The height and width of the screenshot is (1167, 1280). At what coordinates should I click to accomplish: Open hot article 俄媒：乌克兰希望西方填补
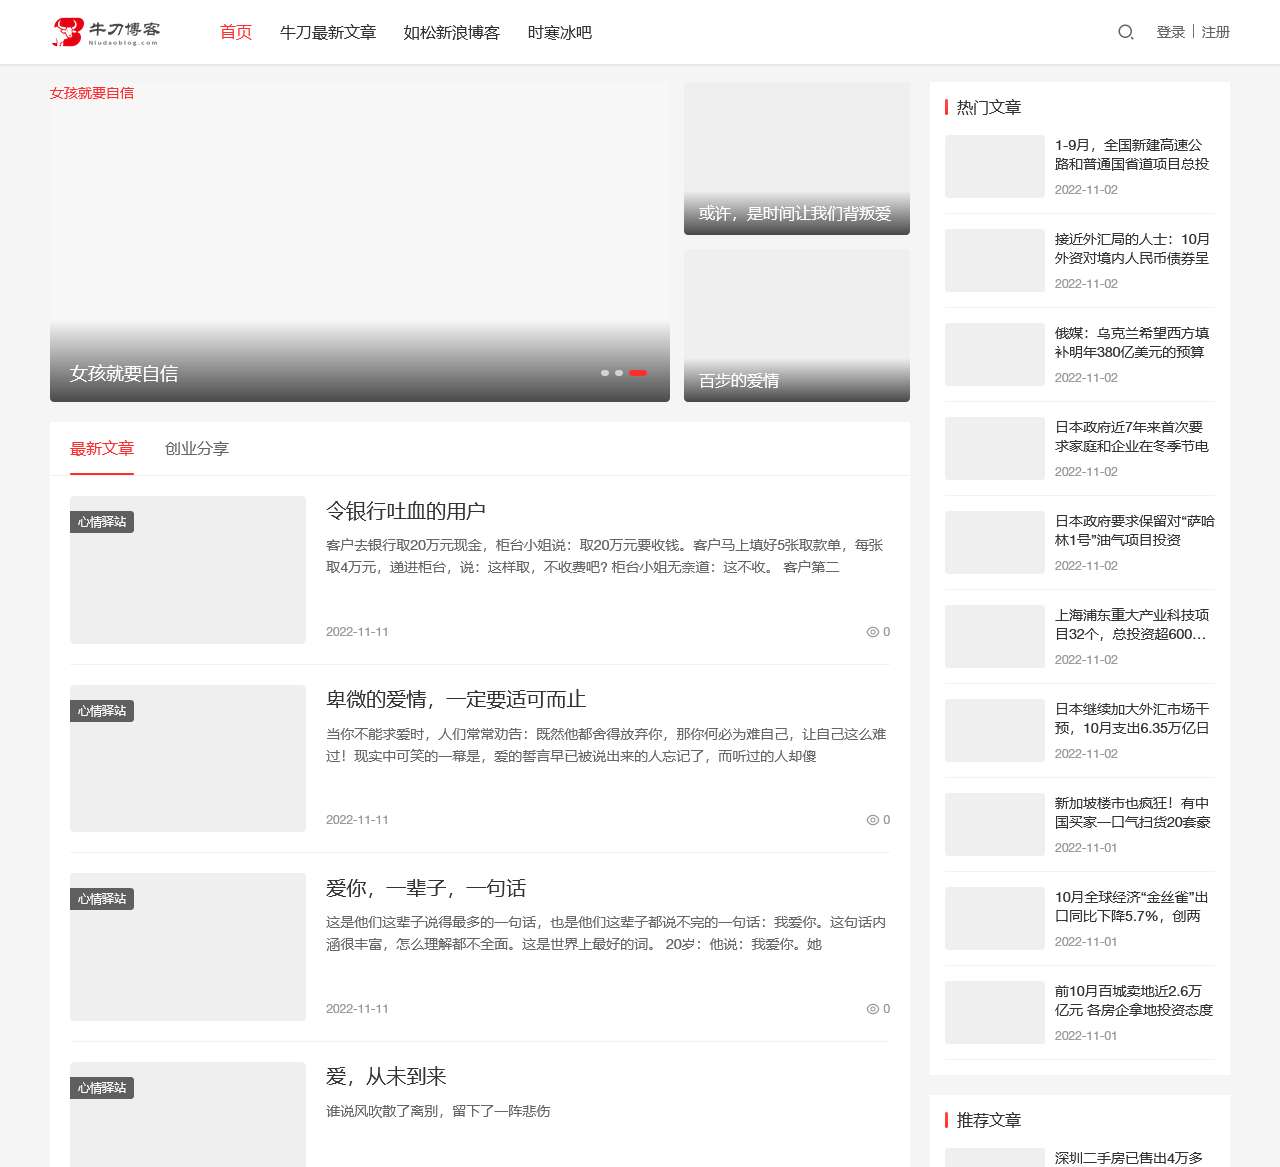click(x=1132, y=342)
